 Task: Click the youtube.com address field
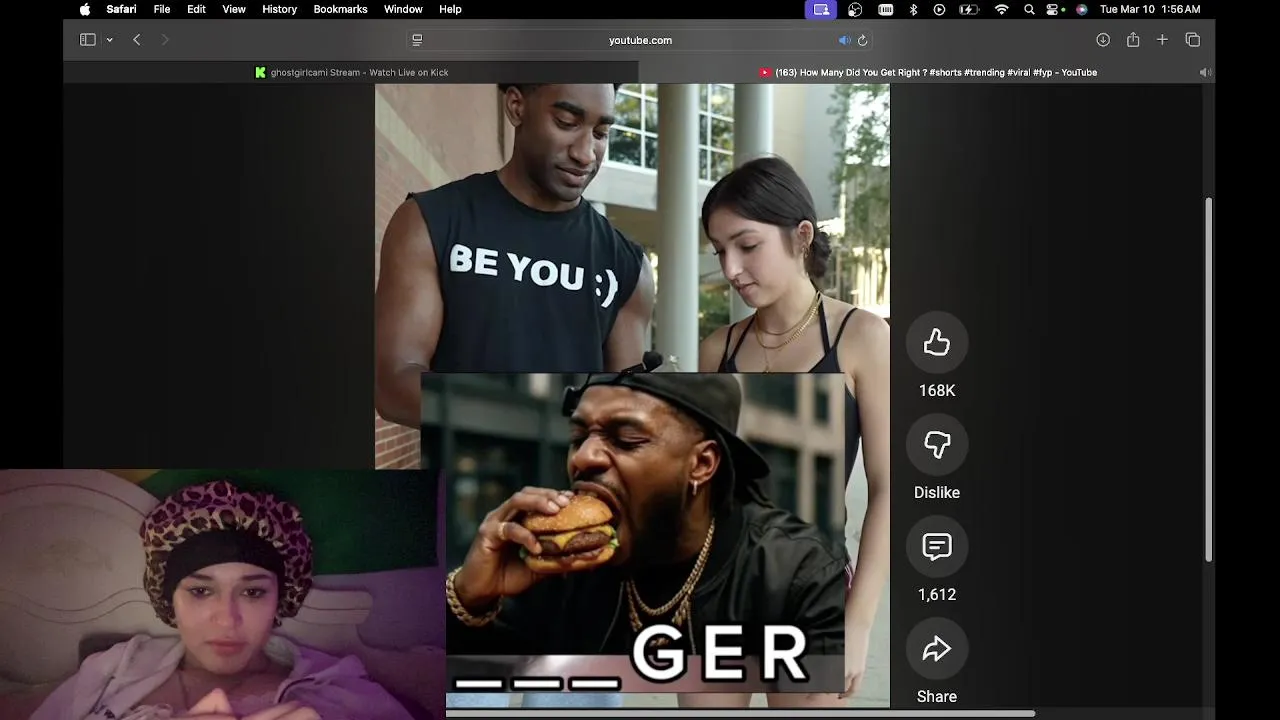tap(640, 40)
